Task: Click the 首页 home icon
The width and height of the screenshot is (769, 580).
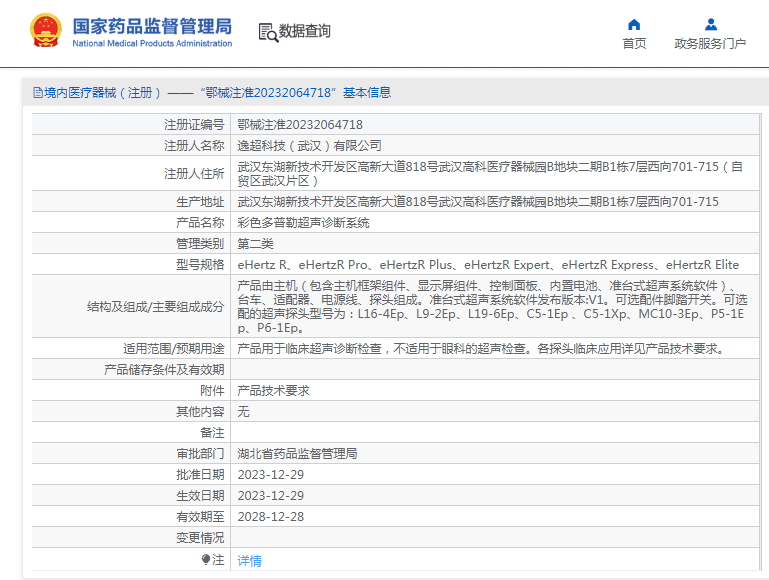Action: 634,25
